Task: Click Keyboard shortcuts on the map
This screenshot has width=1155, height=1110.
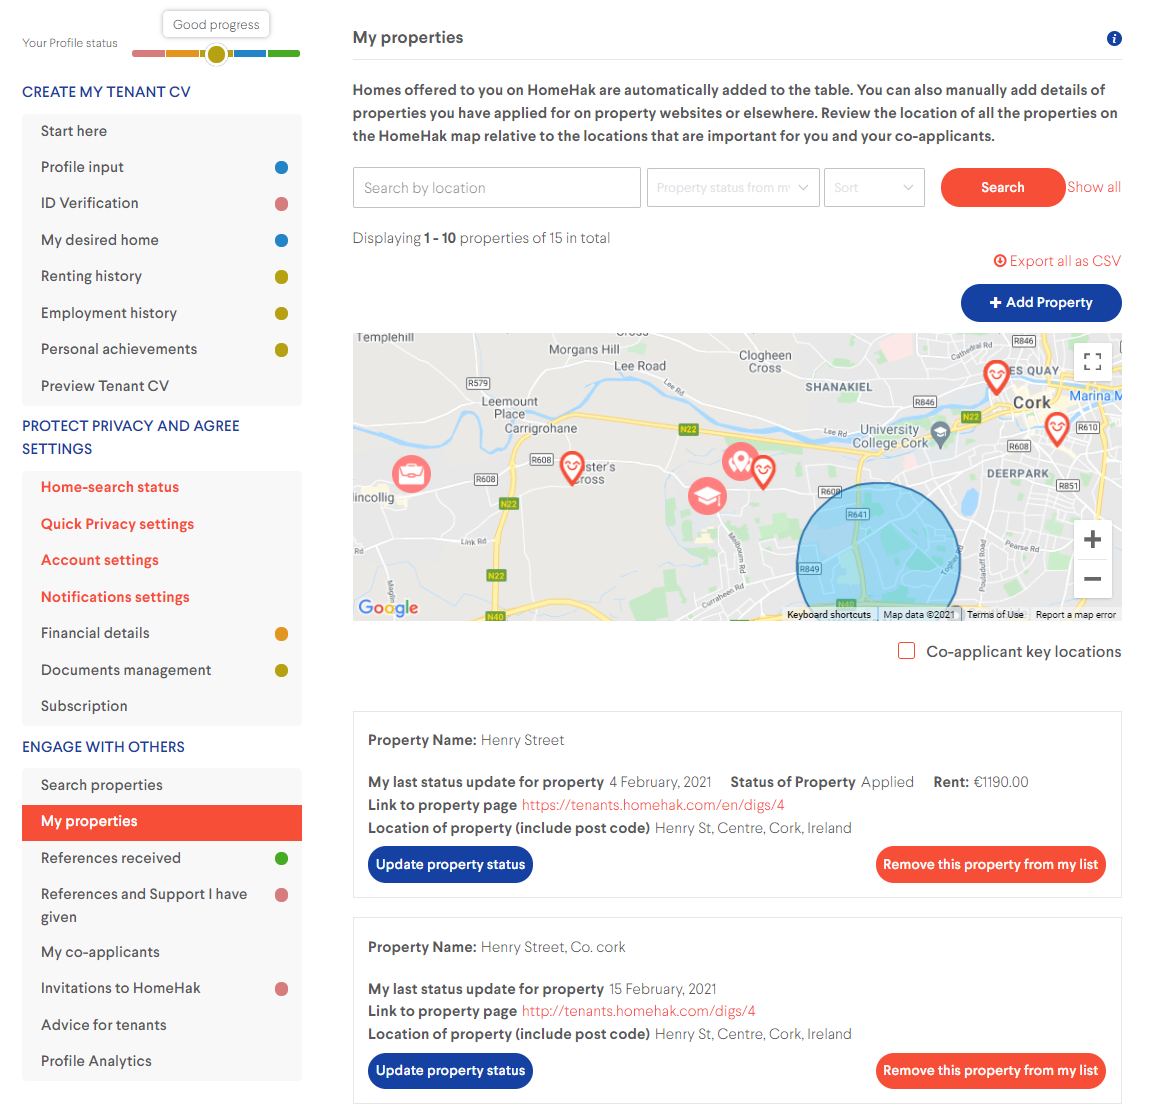Action: point(829,614)
